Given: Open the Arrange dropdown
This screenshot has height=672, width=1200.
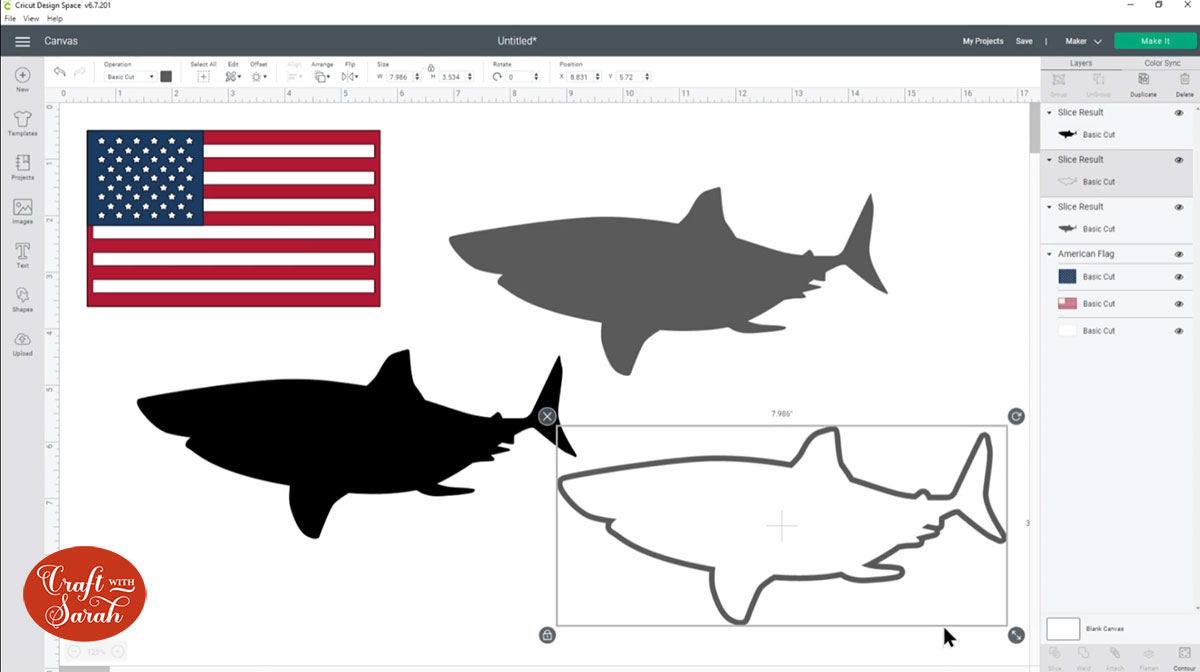Looking at the screenshot, I should (322, 77).
